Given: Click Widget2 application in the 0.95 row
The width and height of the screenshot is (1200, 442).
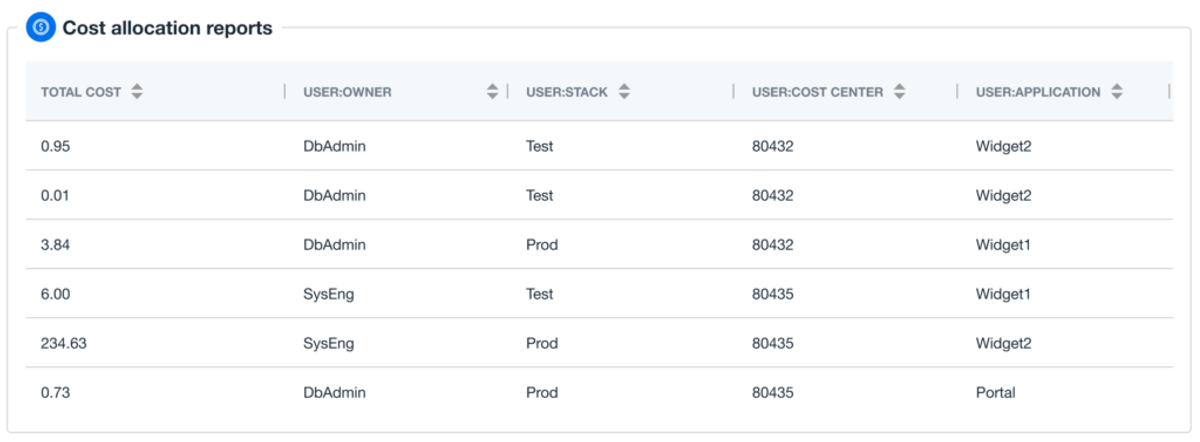Looking at the screenshot, I should point(1003,146).
